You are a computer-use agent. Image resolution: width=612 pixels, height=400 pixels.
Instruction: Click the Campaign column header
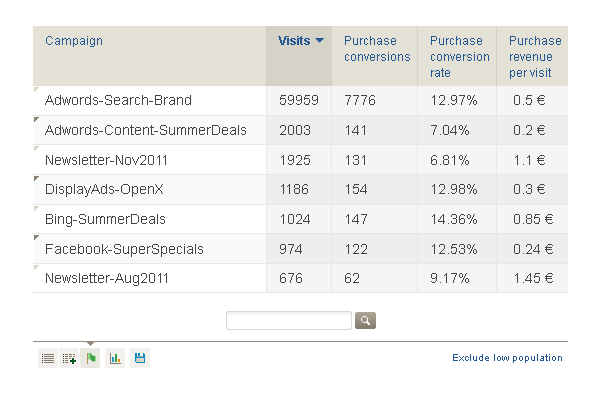click(74, 41)
